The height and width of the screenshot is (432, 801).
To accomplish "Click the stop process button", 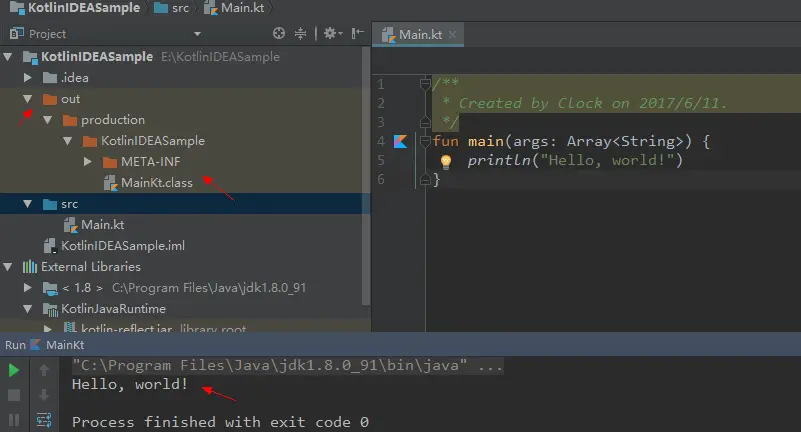I will pos(14,395).
